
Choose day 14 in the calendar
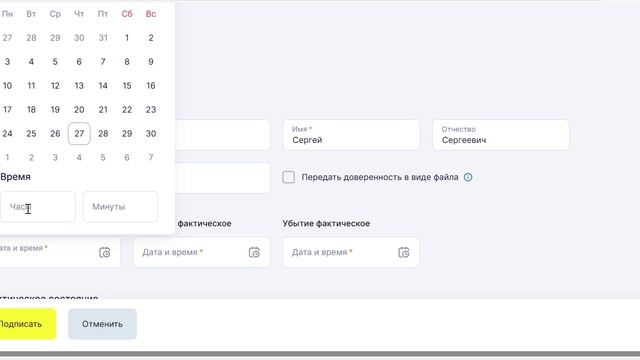(103, 86)
